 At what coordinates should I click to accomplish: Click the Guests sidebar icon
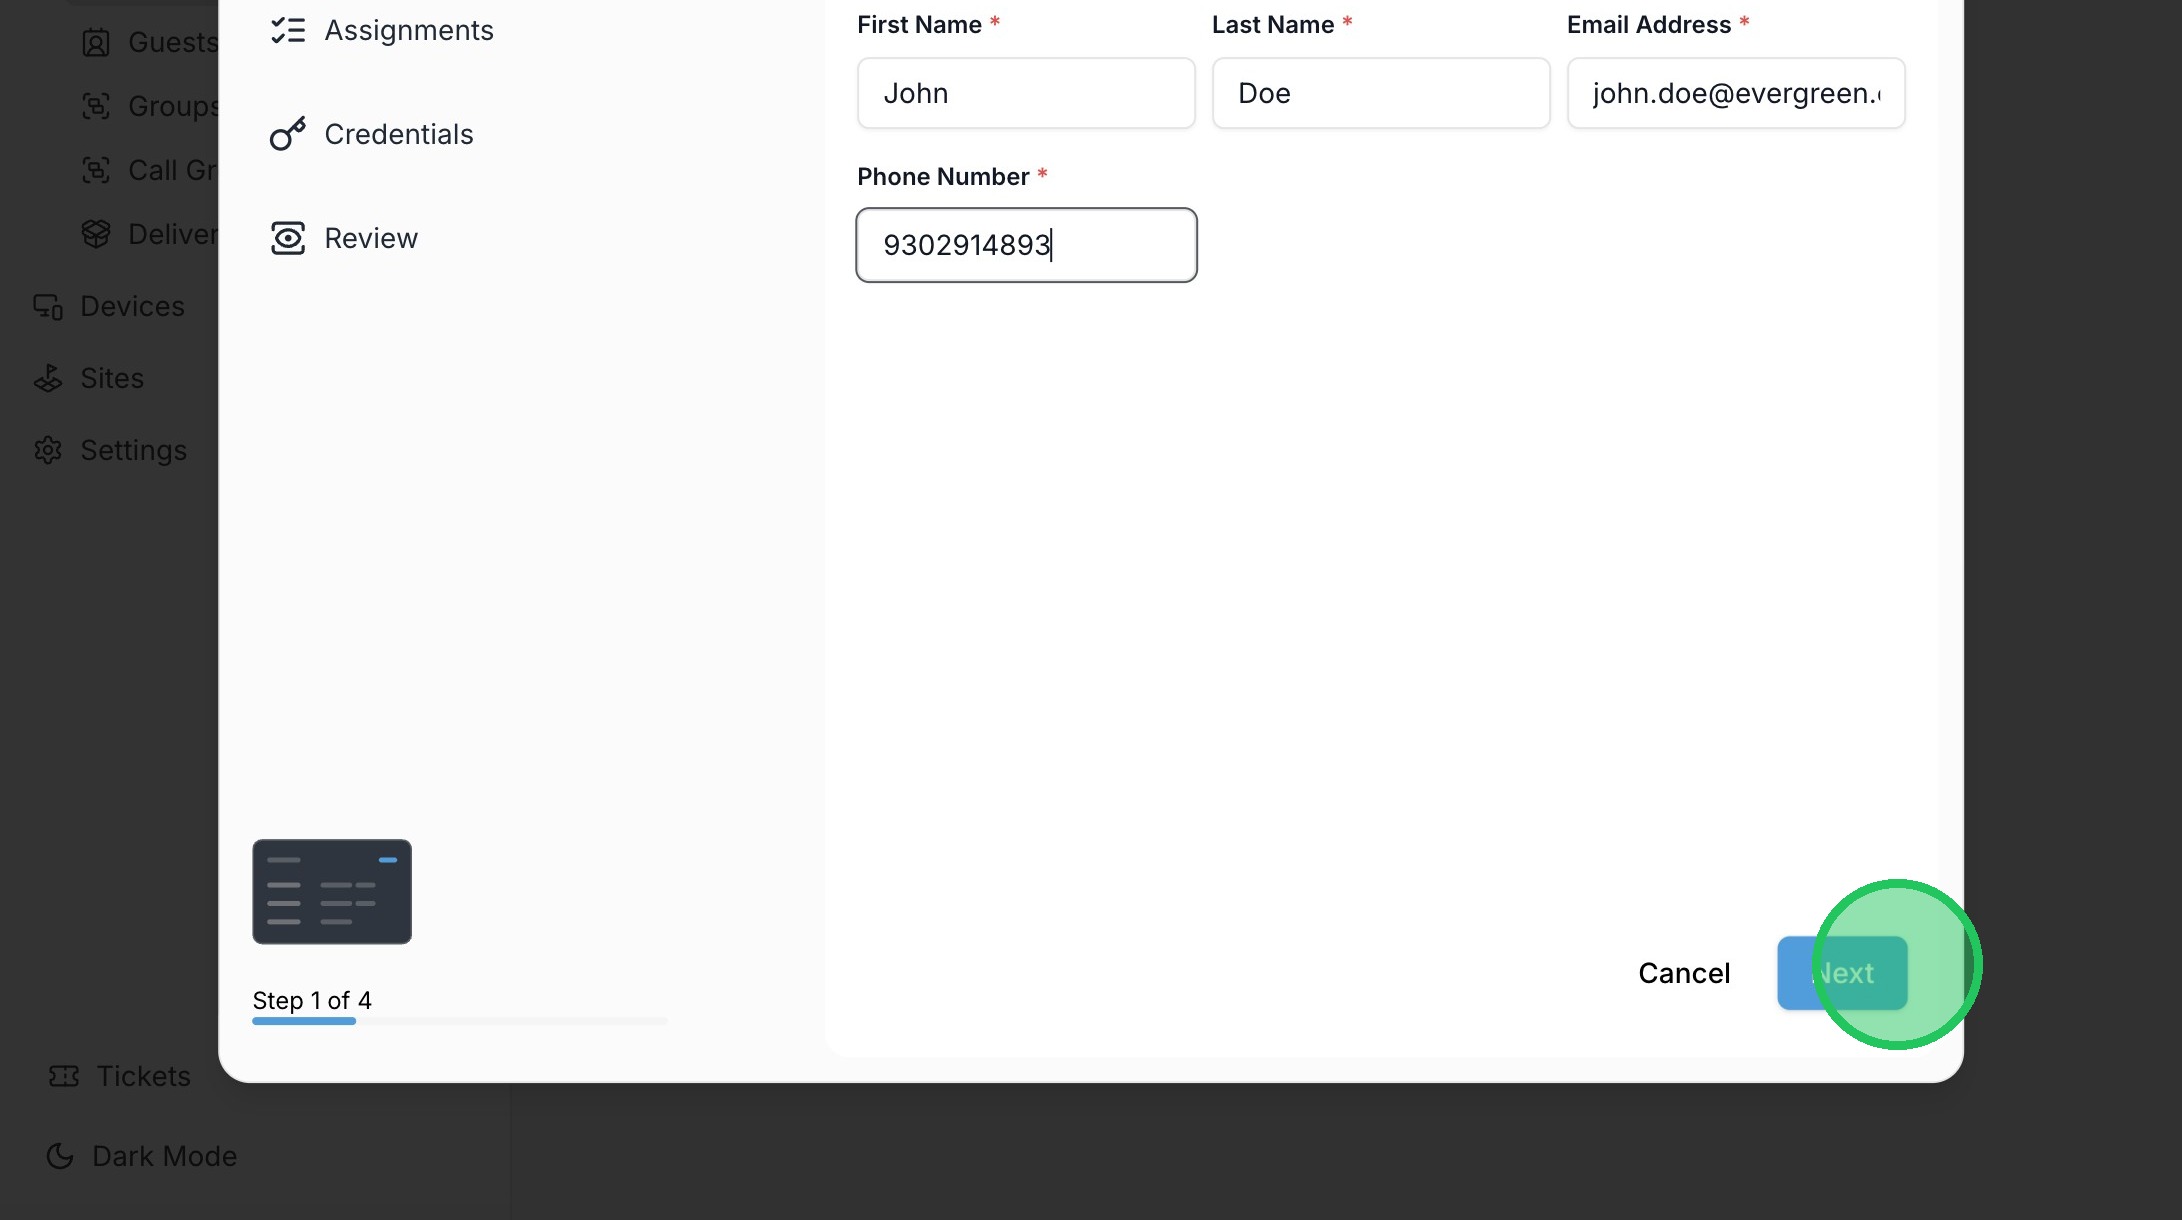[96, 43]
